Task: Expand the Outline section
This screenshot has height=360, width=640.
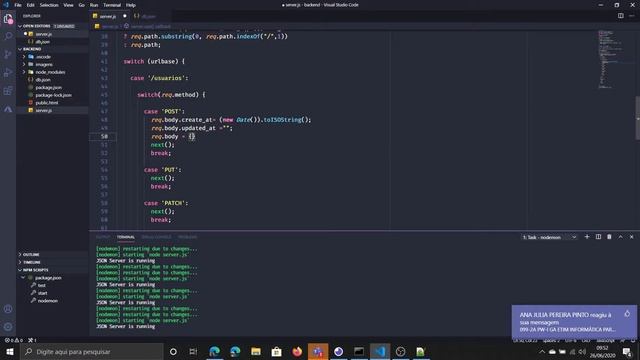Action: coord(52,254)
